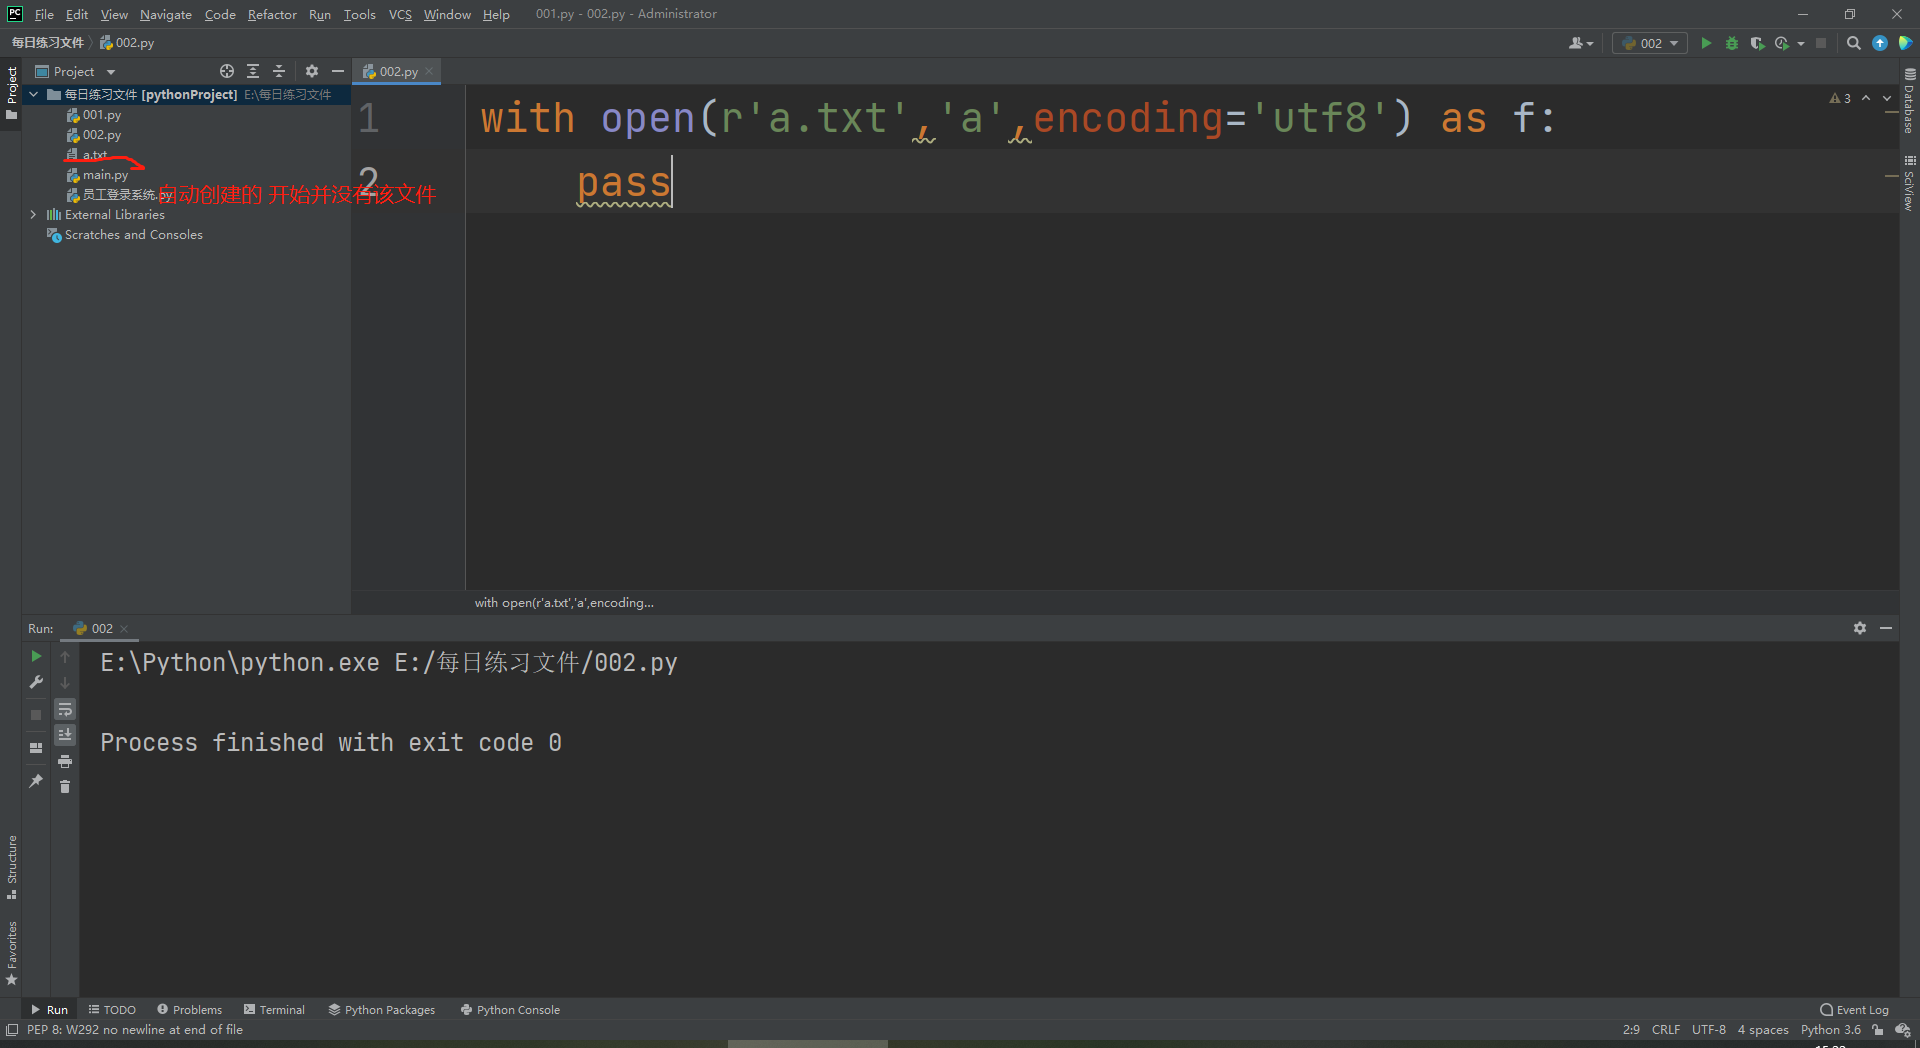Select the 002 tab in Run panel
Viewport: 1920px width, 1048px height.
click(102, 629)
